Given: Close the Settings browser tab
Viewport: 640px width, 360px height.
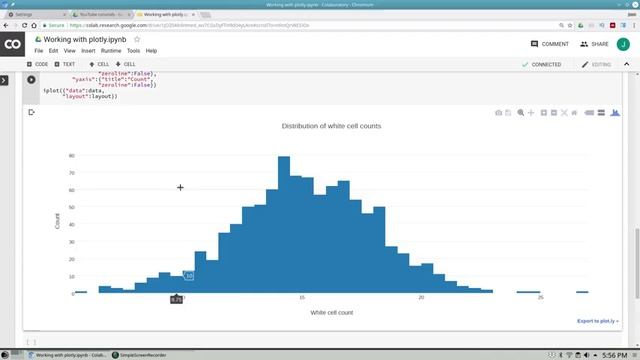Looking at the screenshot, I should point(64,15).
